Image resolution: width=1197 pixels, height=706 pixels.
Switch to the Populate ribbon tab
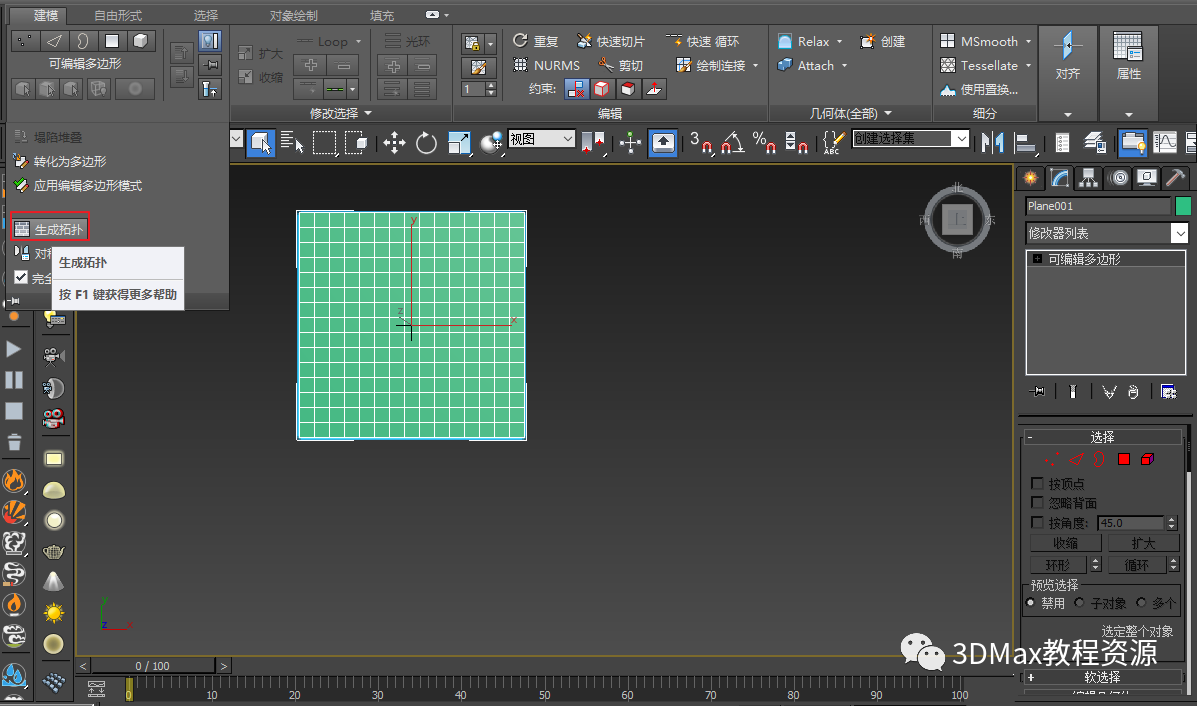tap(382, 15)
